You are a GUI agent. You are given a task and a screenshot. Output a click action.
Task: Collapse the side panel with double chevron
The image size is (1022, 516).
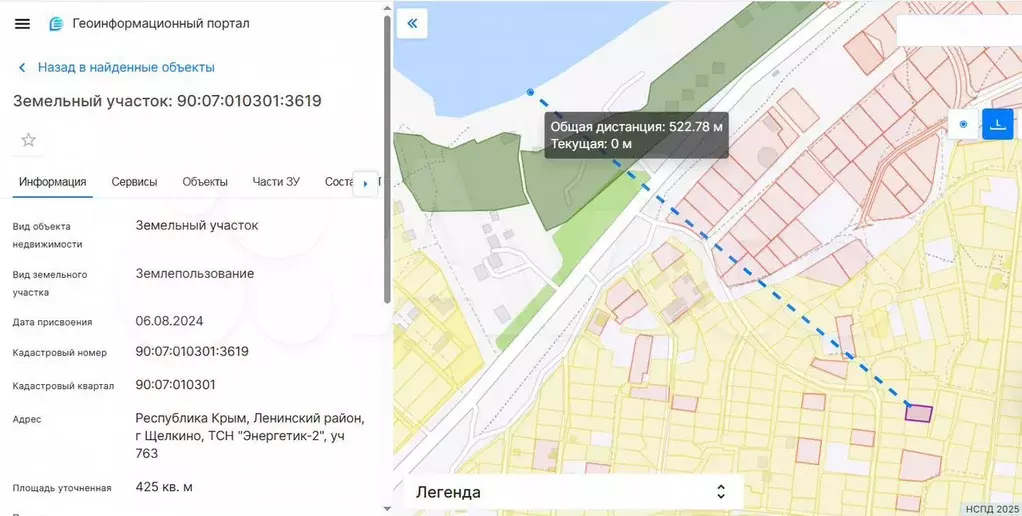(x=412, y=23)
